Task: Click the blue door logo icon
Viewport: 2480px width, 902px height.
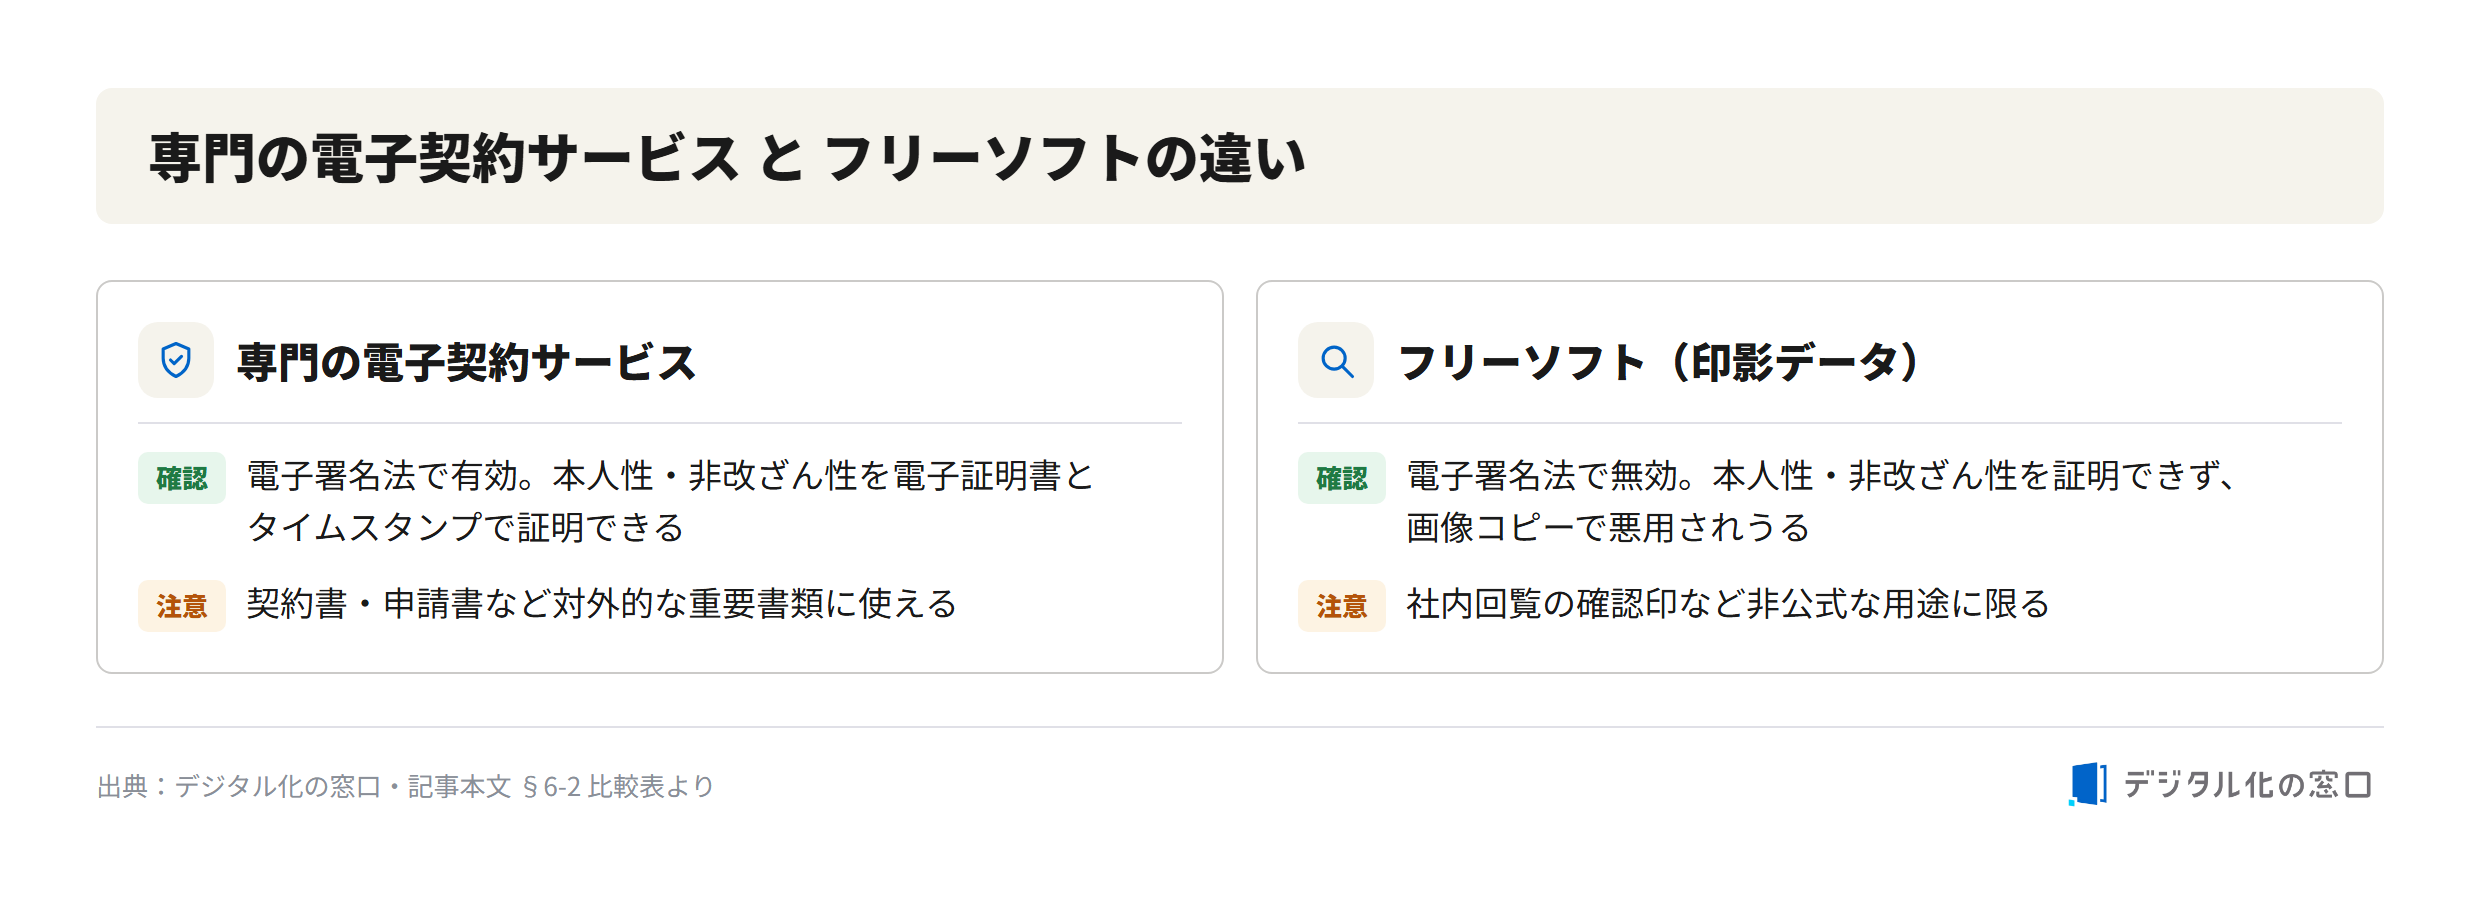Action: 2088,784
